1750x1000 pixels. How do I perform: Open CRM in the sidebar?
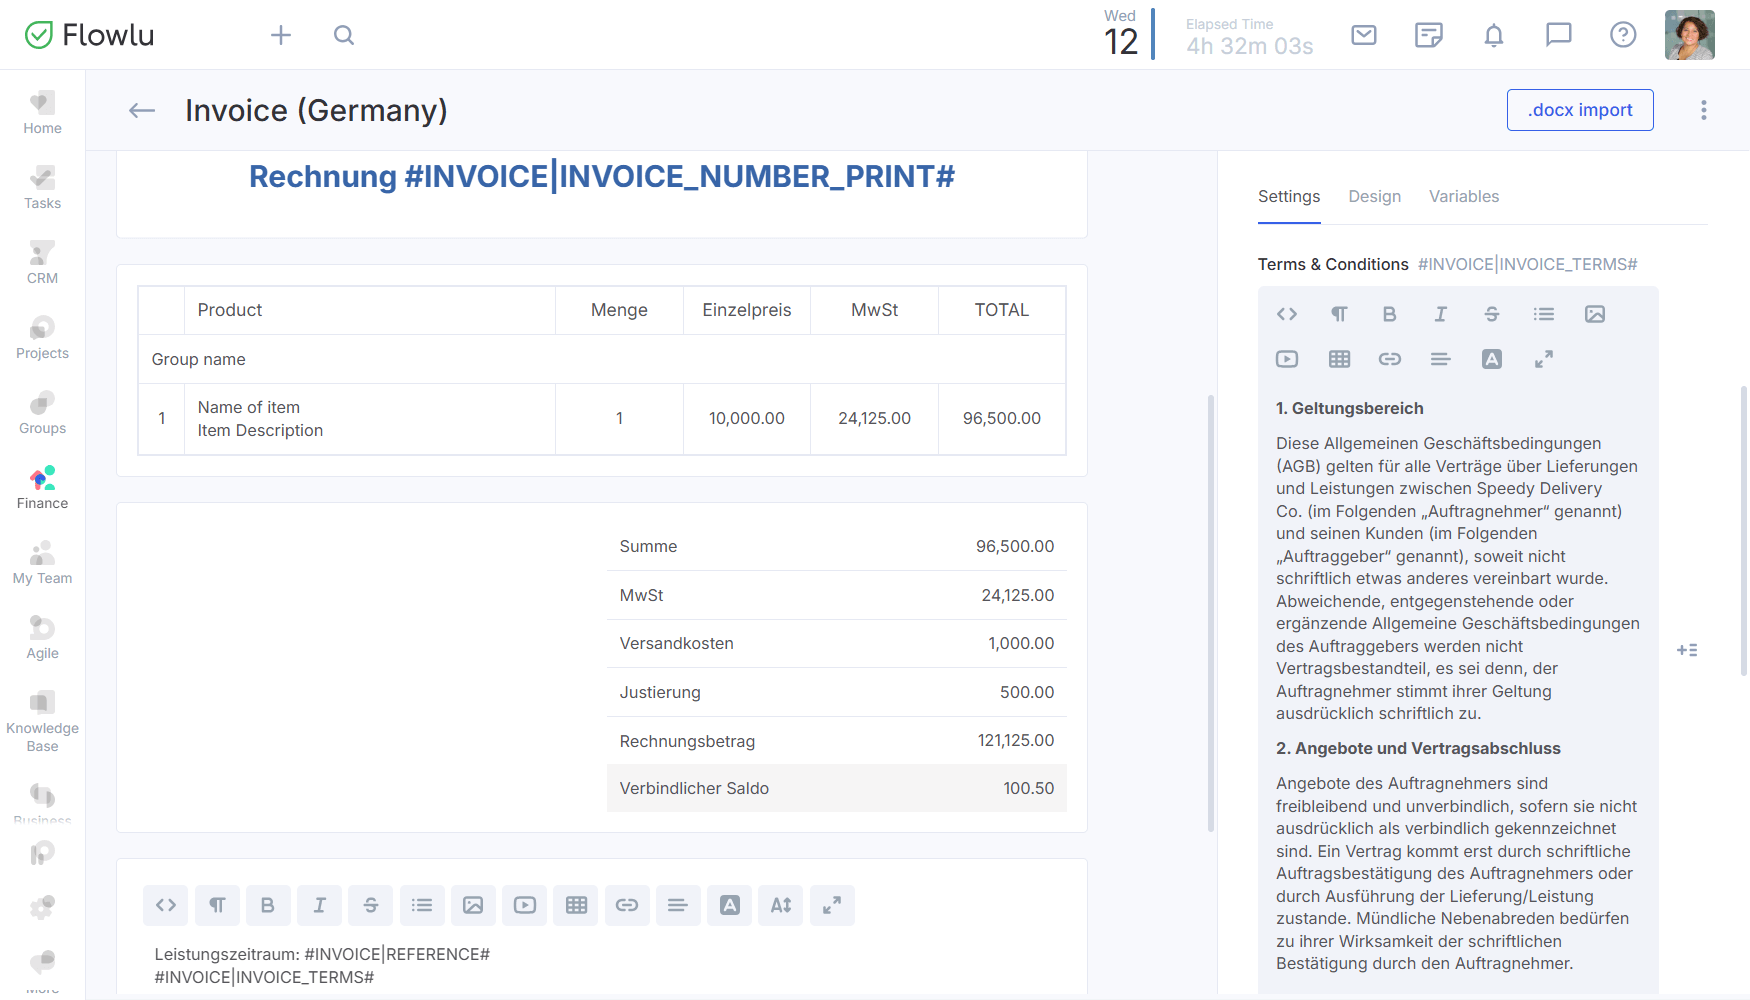(42, 263)
